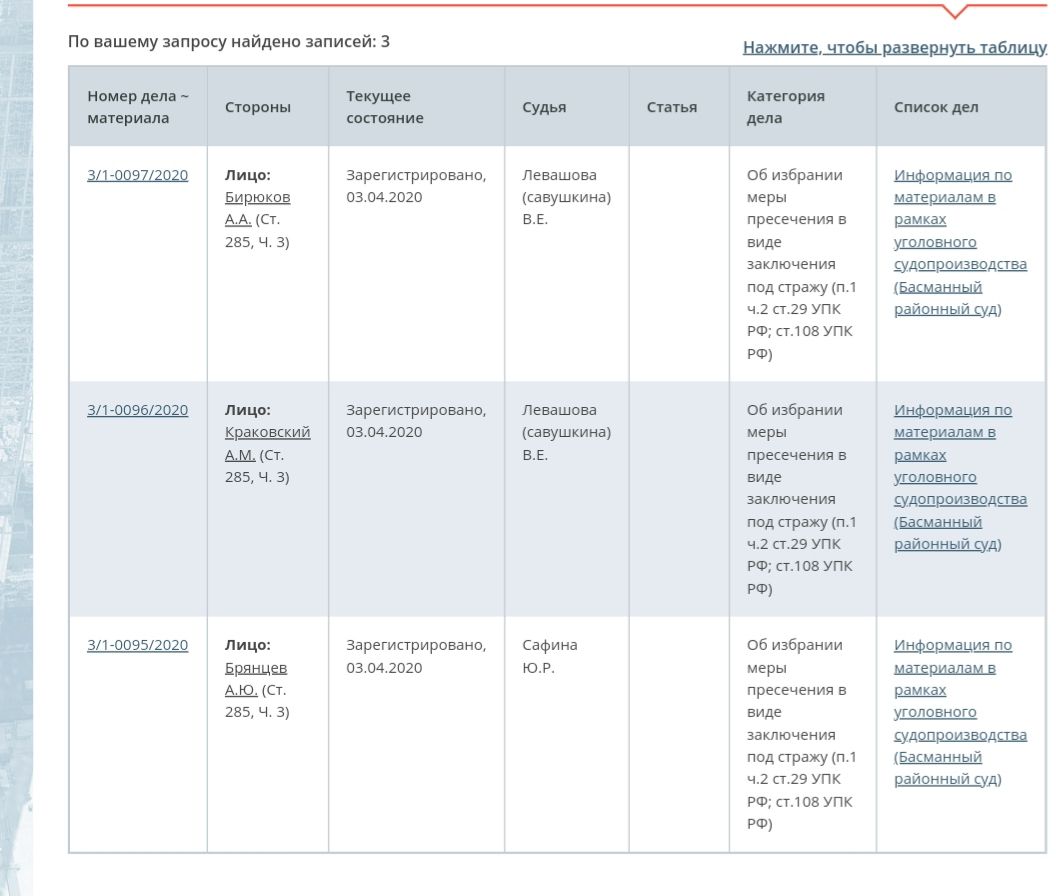Viewport: 1056px width, 896px height.
Task: Open case 3/1-0097/2020
Action: pos(137,175)
